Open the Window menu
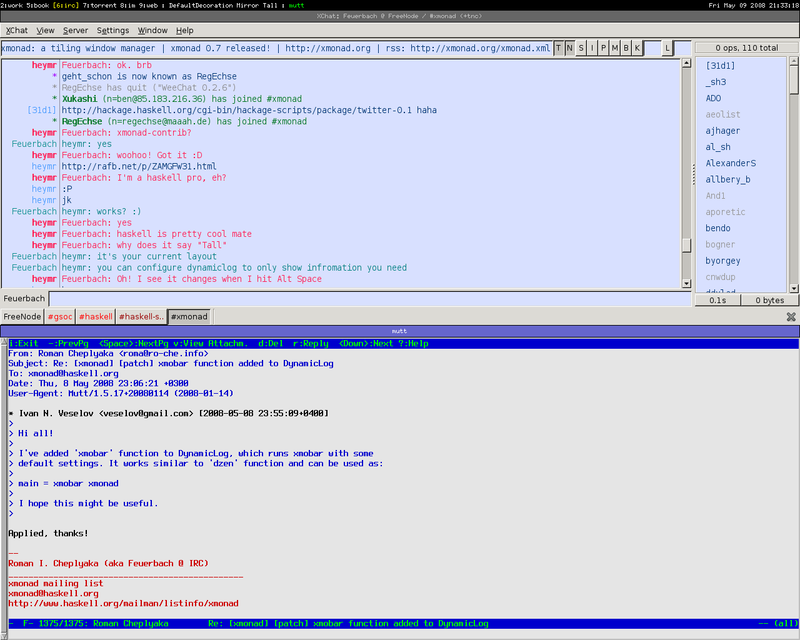 [153, 31]
